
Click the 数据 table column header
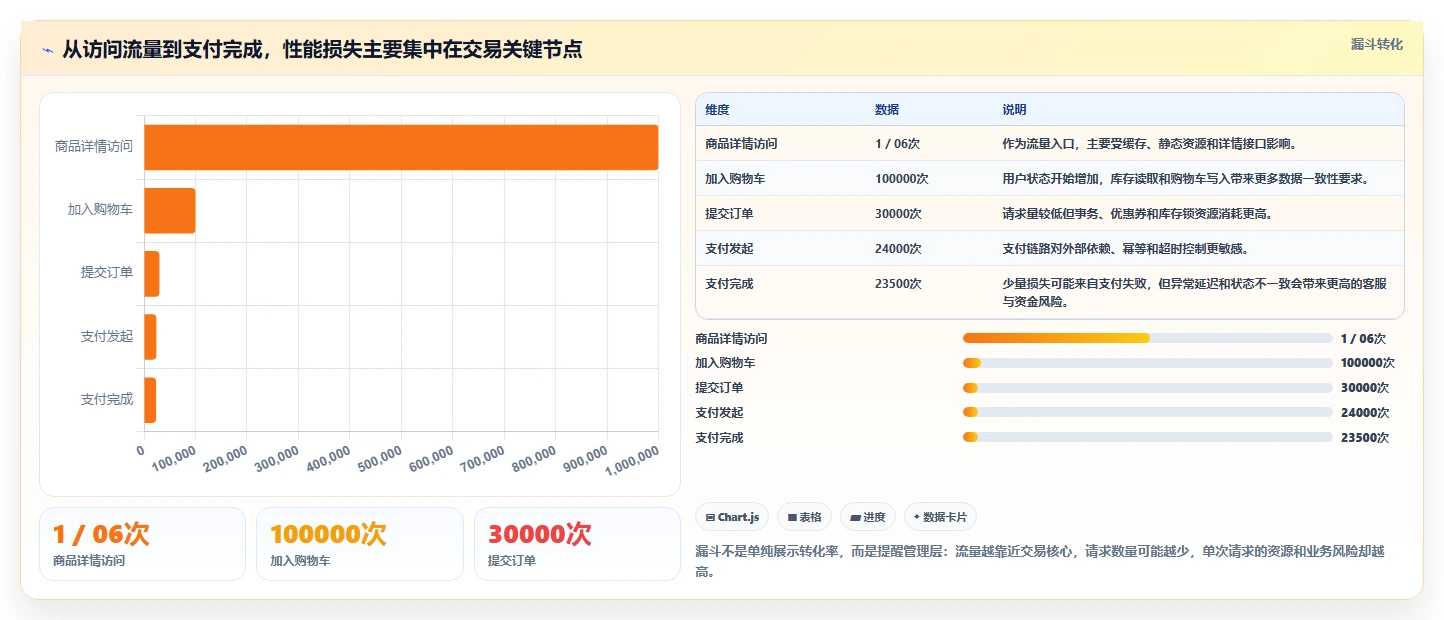pyautogui.click(x=887, y=110)
